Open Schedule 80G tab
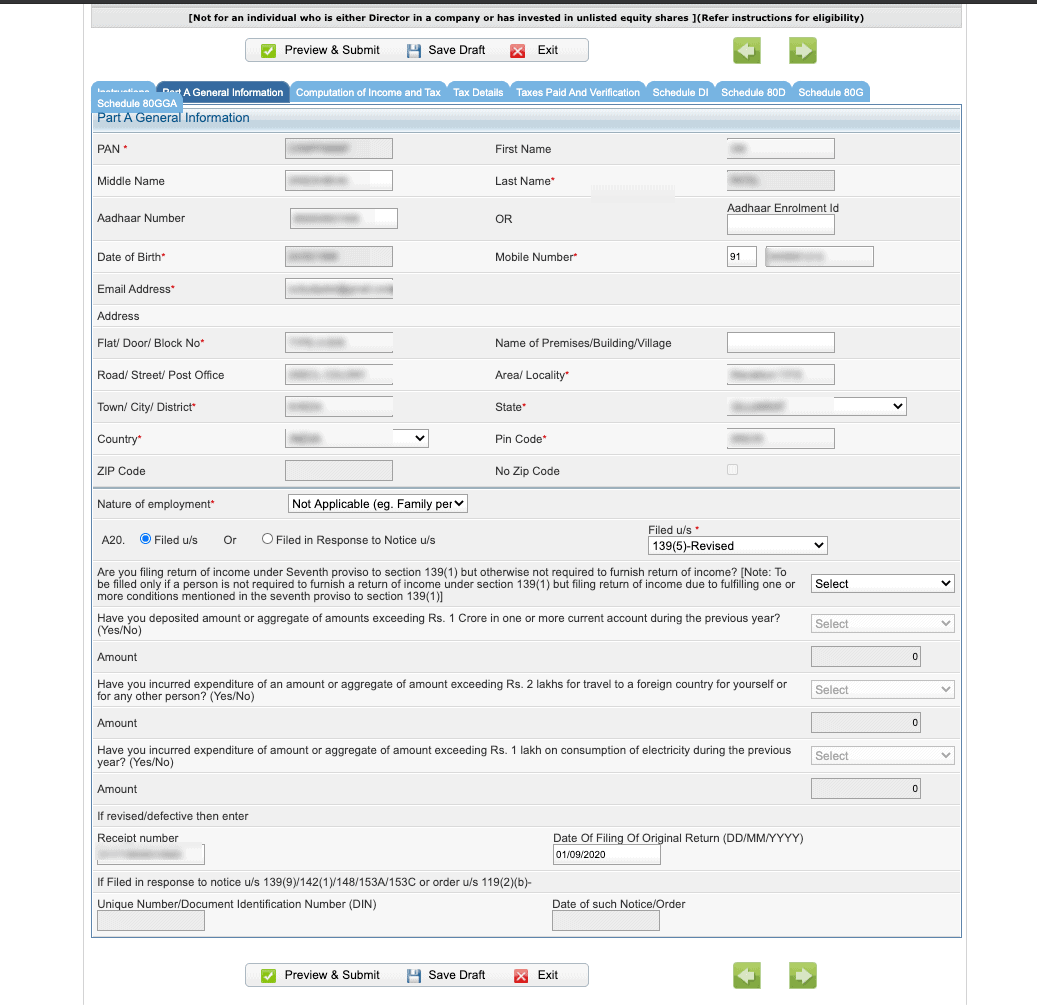Viewport: 1037px width, 1005px height. click(x=831, y=93)
